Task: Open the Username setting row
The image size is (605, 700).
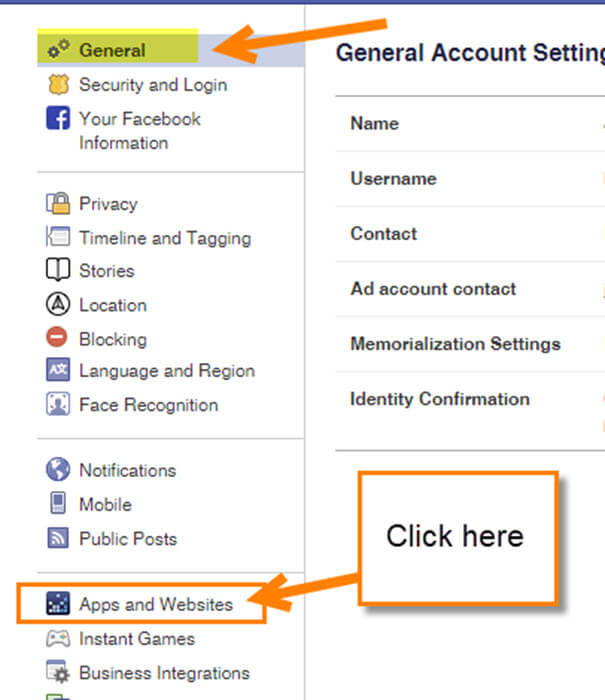Action: (470, 179)
